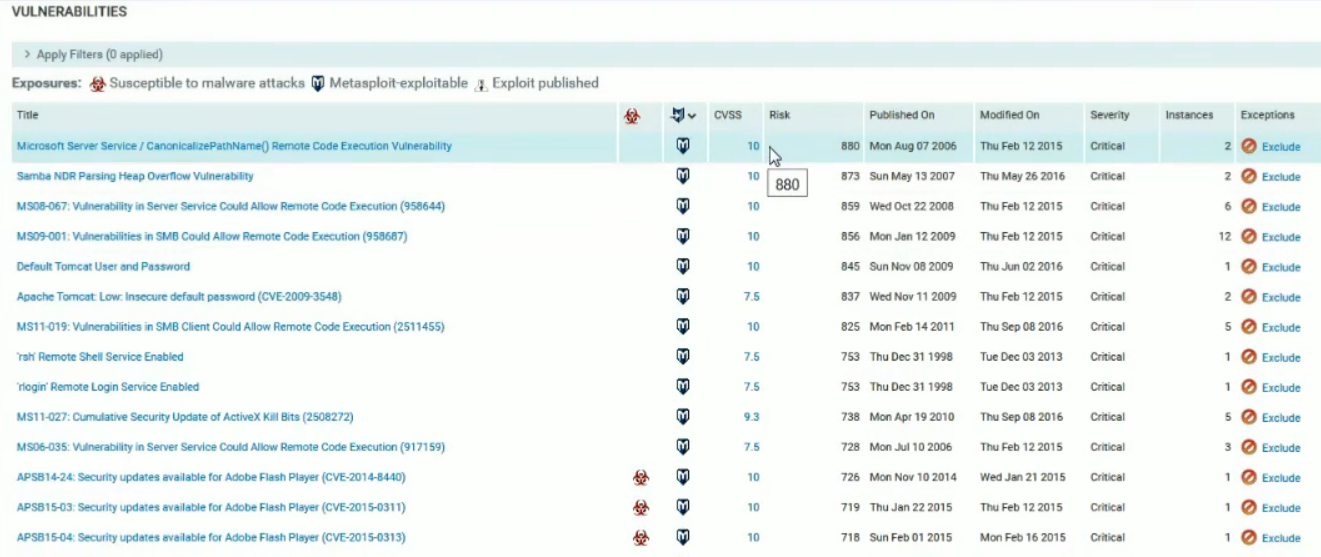The width and height of the screenshot is (1321, 557).
Task: Click published date Wed Oct 22 2008
Action: click(911, 206)
